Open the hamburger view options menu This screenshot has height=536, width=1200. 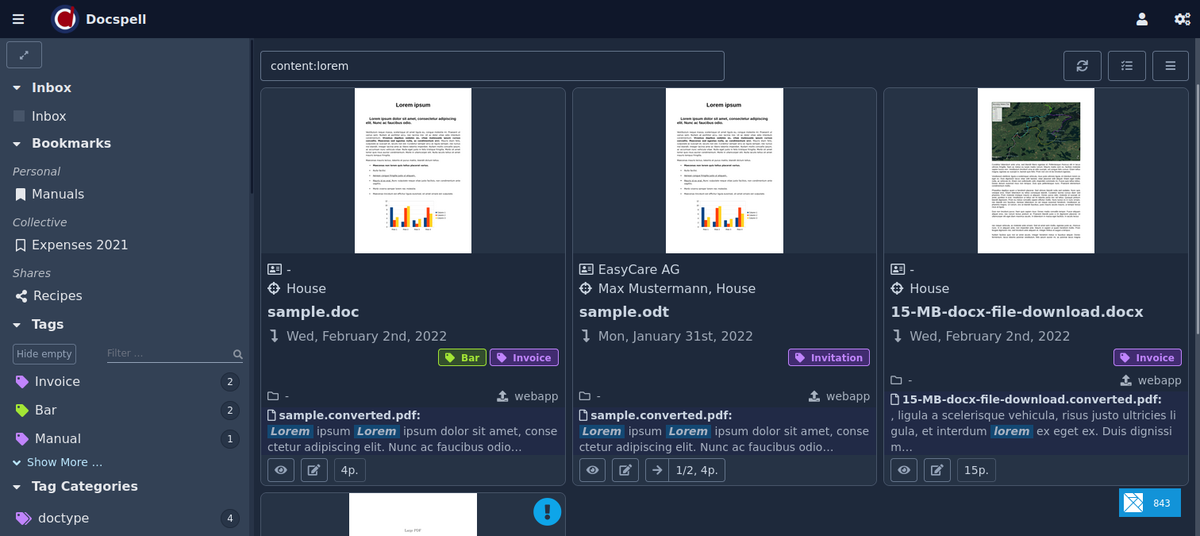(x=1171, y=66)
